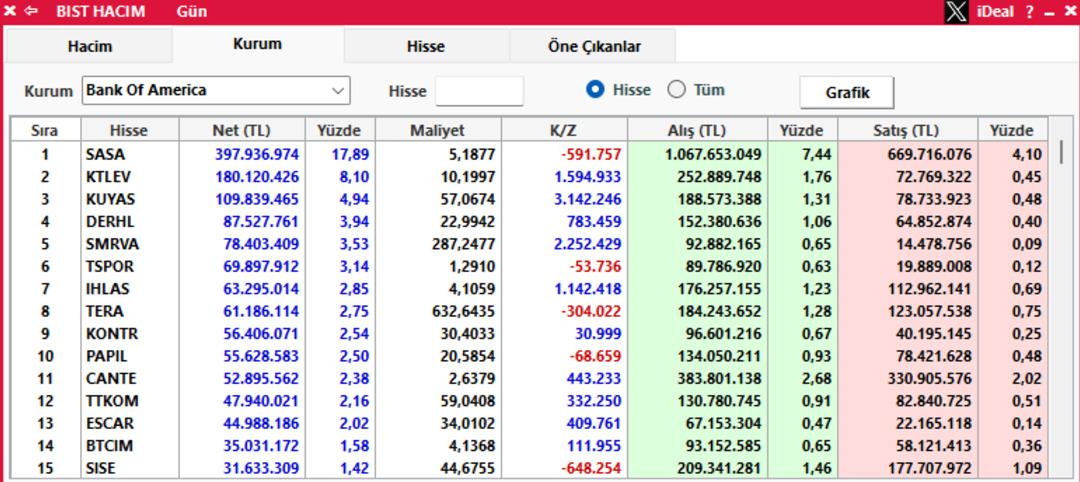Open the question mark help icon
Viewport: 1080px width, 482px height.
(x=1029, y=12)
